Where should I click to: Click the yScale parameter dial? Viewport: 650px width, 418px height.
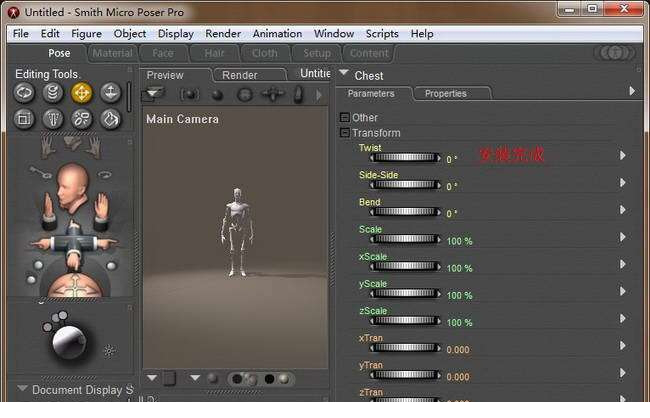click(405, 294)
